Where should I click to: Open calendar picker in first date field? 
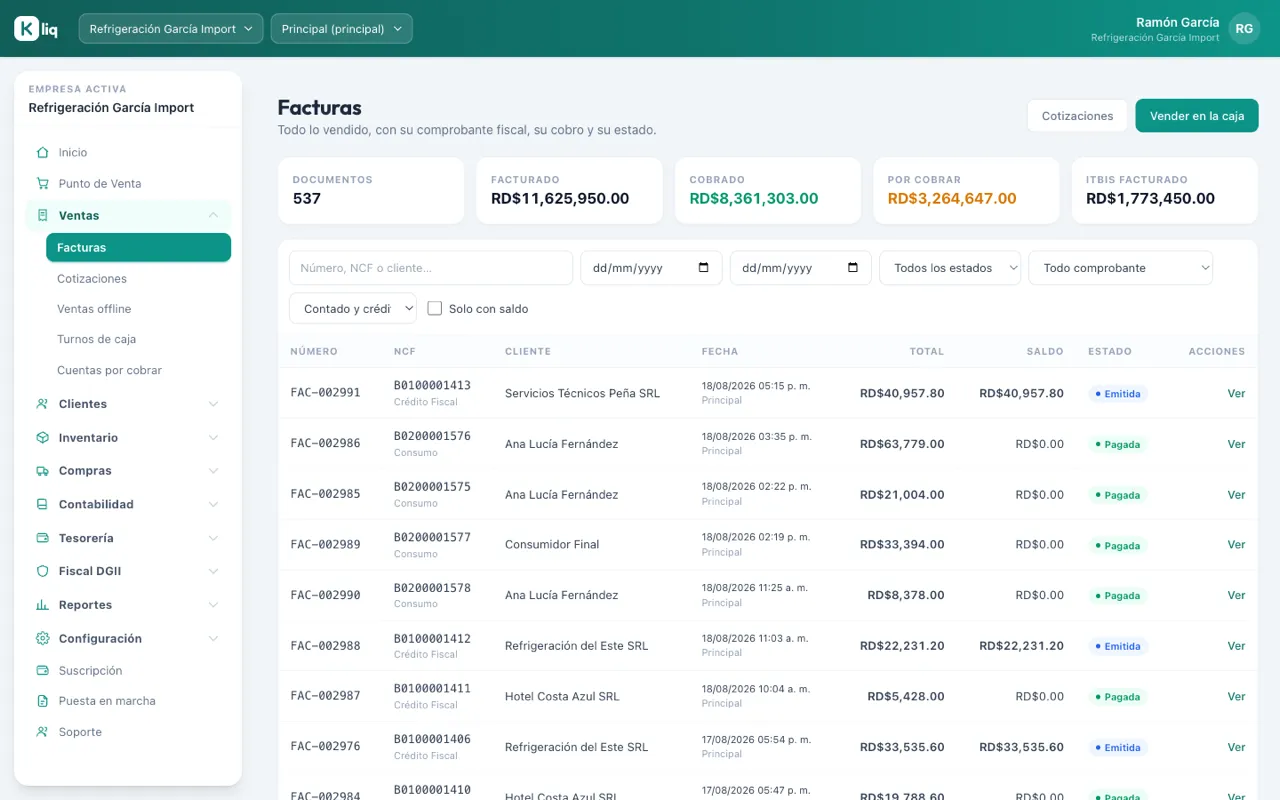pos(703,268)
